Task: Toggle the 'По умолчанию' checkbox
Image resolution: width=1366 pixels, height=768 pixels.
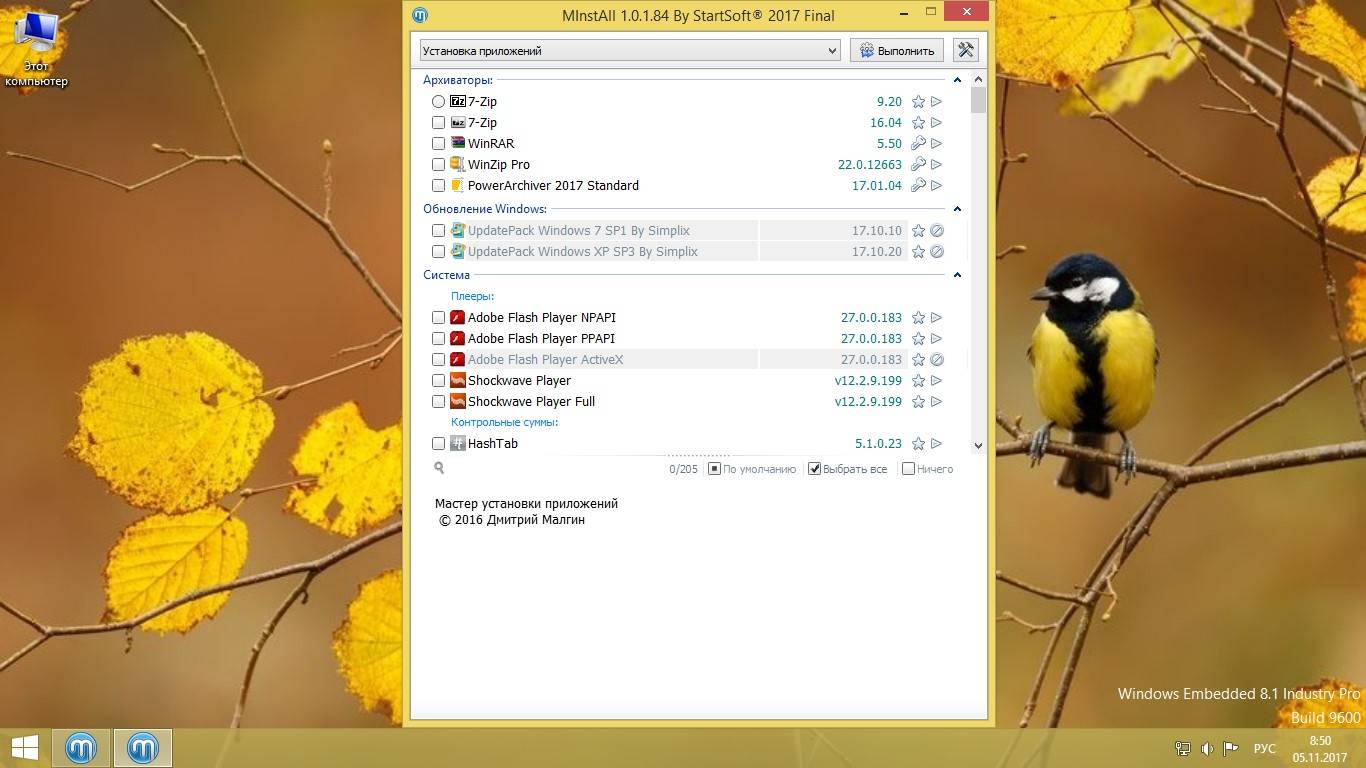Action: coord(714,469)
